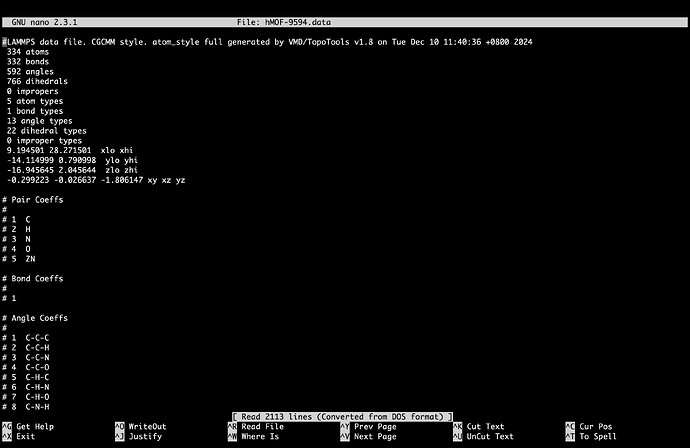Click the xlo xhi box bounds line
Viewport: 690px width, 448px height.
[x=70, y=150]
